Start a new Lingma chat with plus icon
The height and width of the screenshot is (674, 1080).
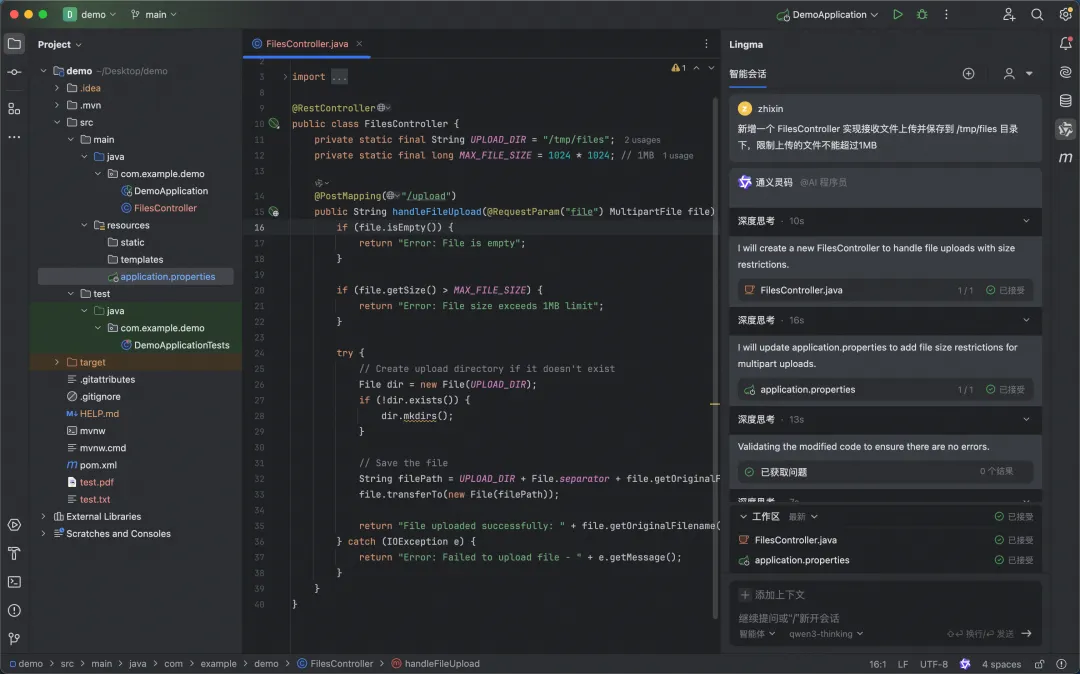point(968,74)
